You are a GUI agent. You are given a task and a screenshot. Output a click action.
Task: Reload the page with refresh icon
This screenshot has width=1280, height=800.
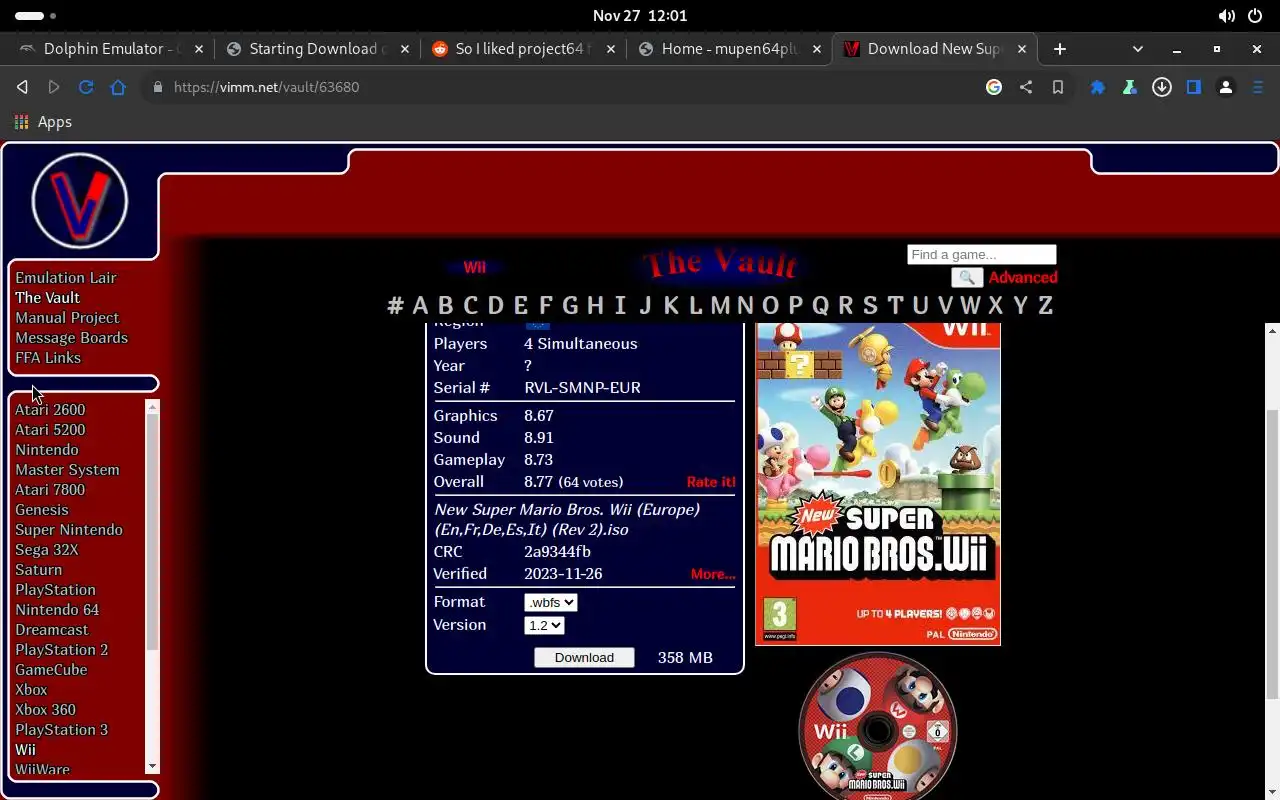[x=86, y=87]
